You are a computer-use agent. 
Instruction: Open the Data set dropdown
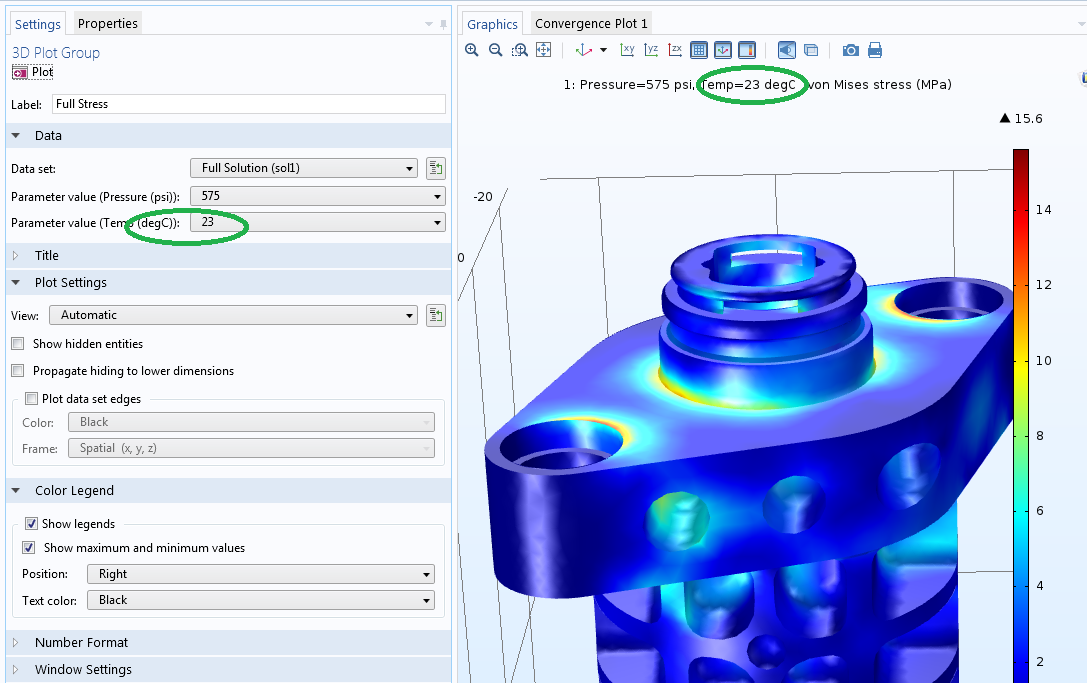(x=303, y=168)
